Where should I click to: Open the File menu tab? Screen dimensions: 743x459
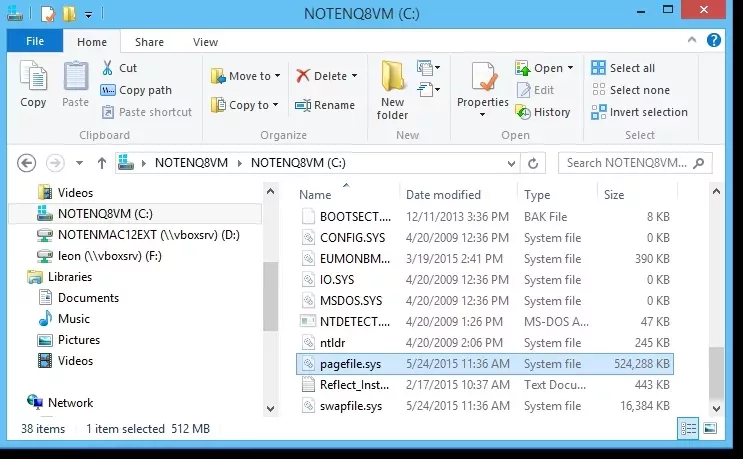(x=35, y=41)
